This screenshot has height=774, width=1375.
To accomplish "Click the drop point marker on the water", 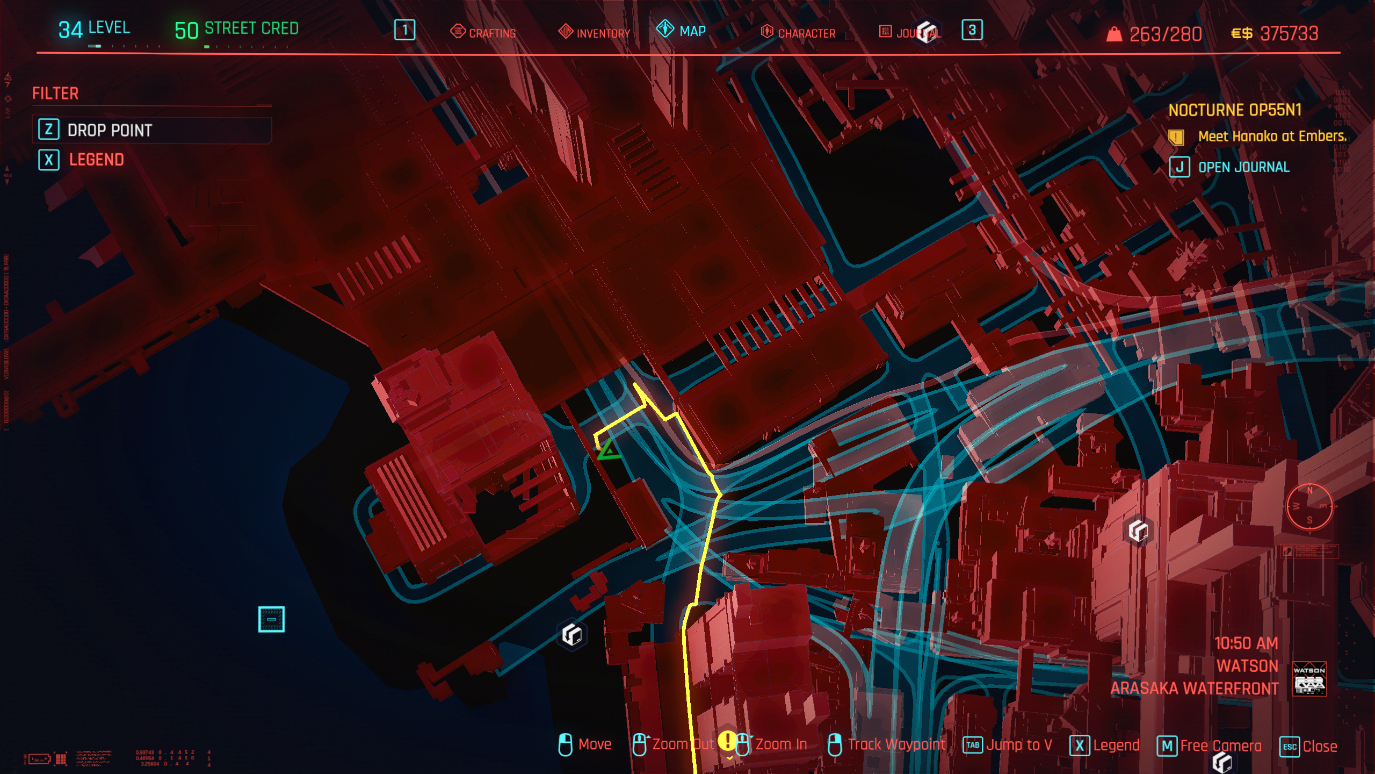I will [x=271, y=620].
